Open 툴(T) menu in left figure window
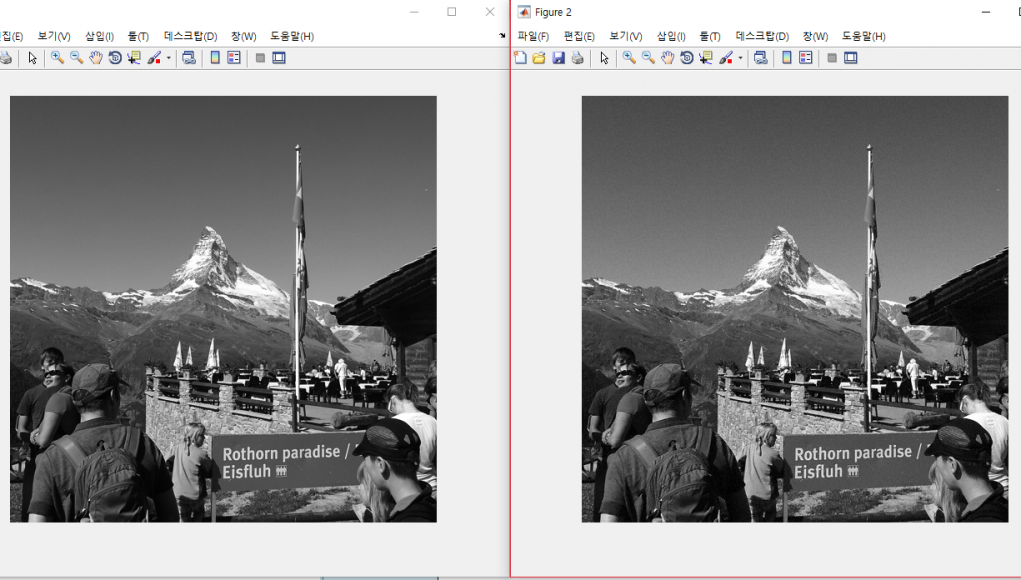Viewport: 1021px width, 580px height. [x=138, y=36]
